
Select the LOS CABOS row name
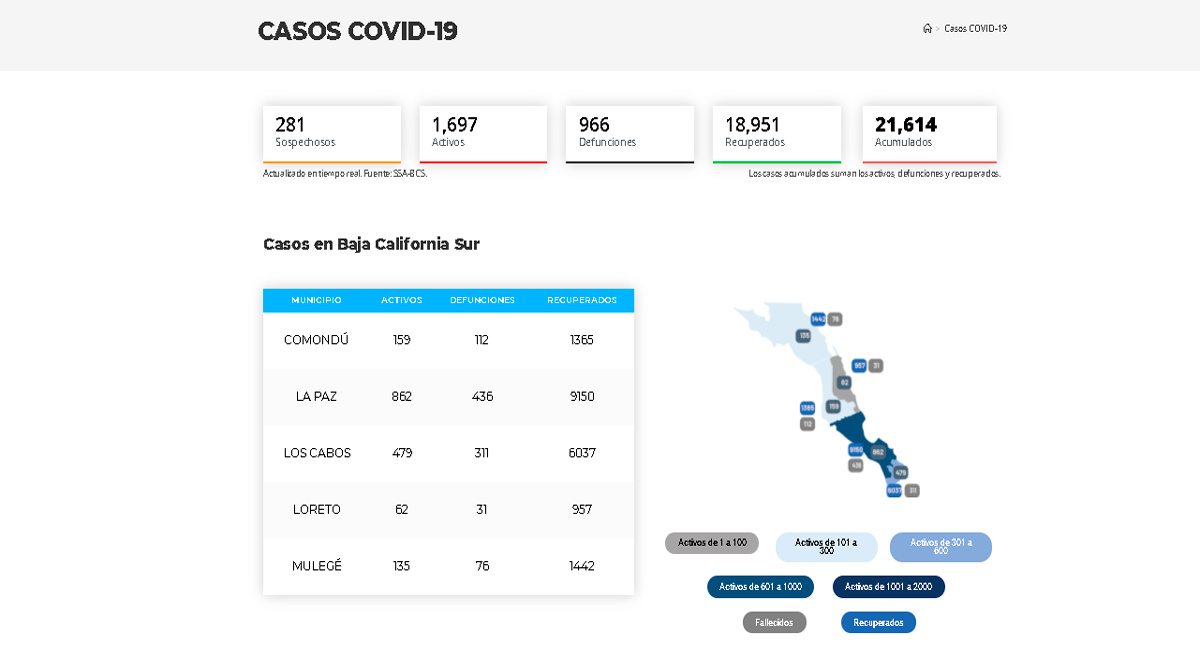point(317,453)
